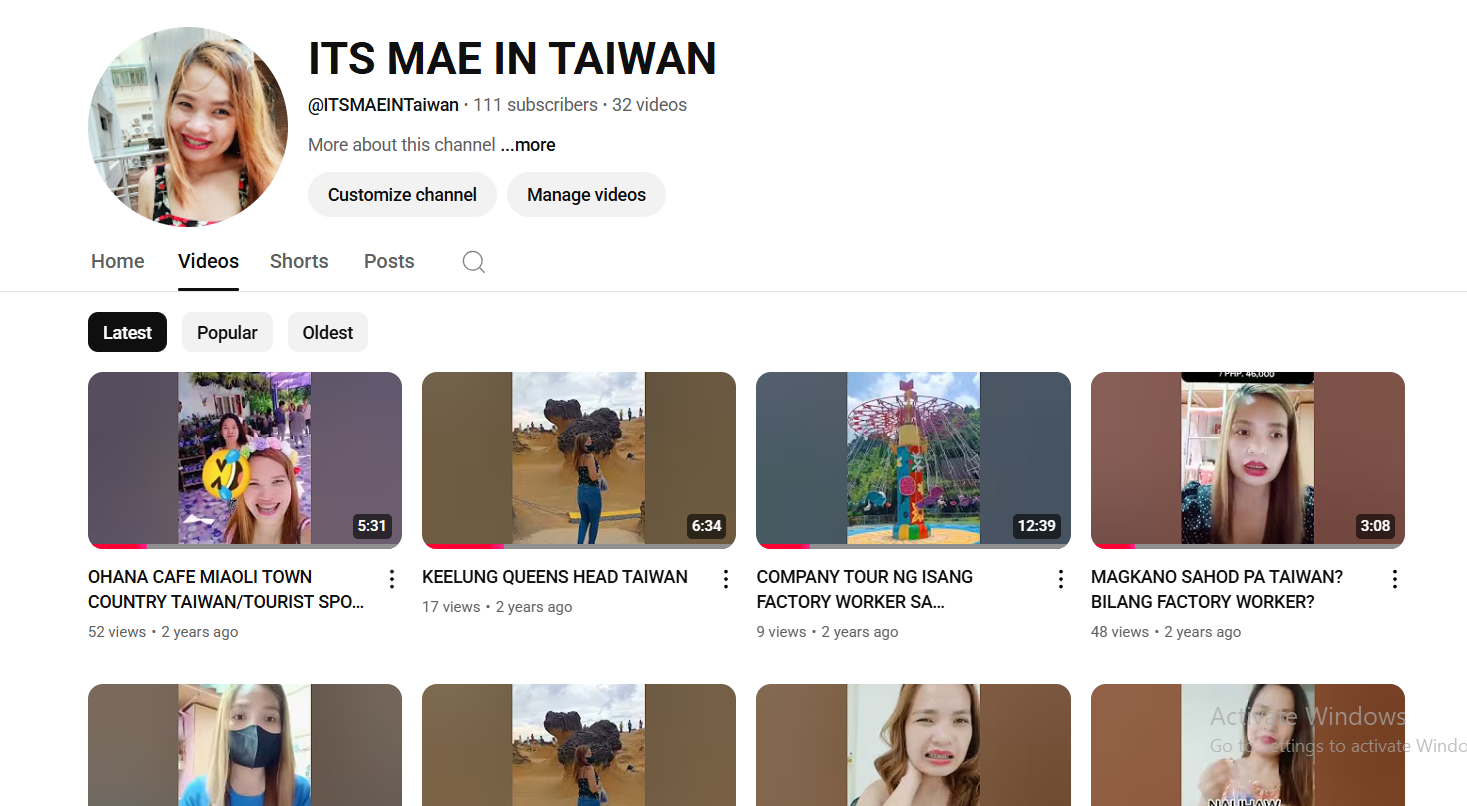Viewport: 1467px width, 806px height.
Task: Play the MAGKANO SAHOD PA TAIWAN thumbnail
Action: click(1248, 460)
